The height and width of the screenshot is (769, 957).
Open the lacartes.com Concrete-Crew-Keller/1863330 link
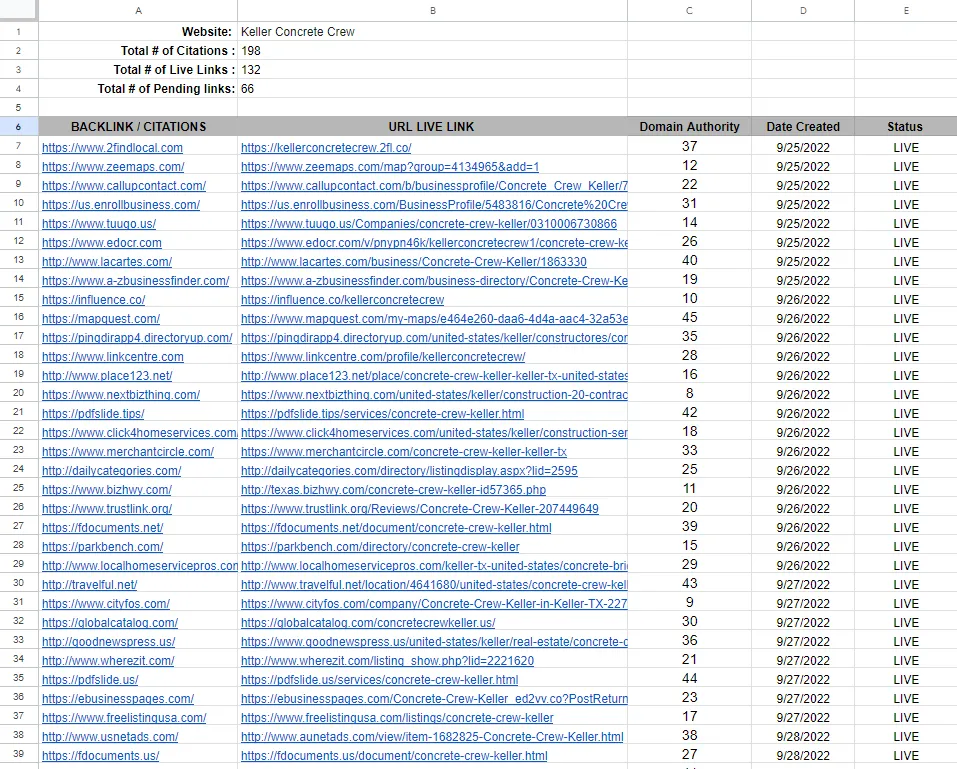(x=414, y=262)
